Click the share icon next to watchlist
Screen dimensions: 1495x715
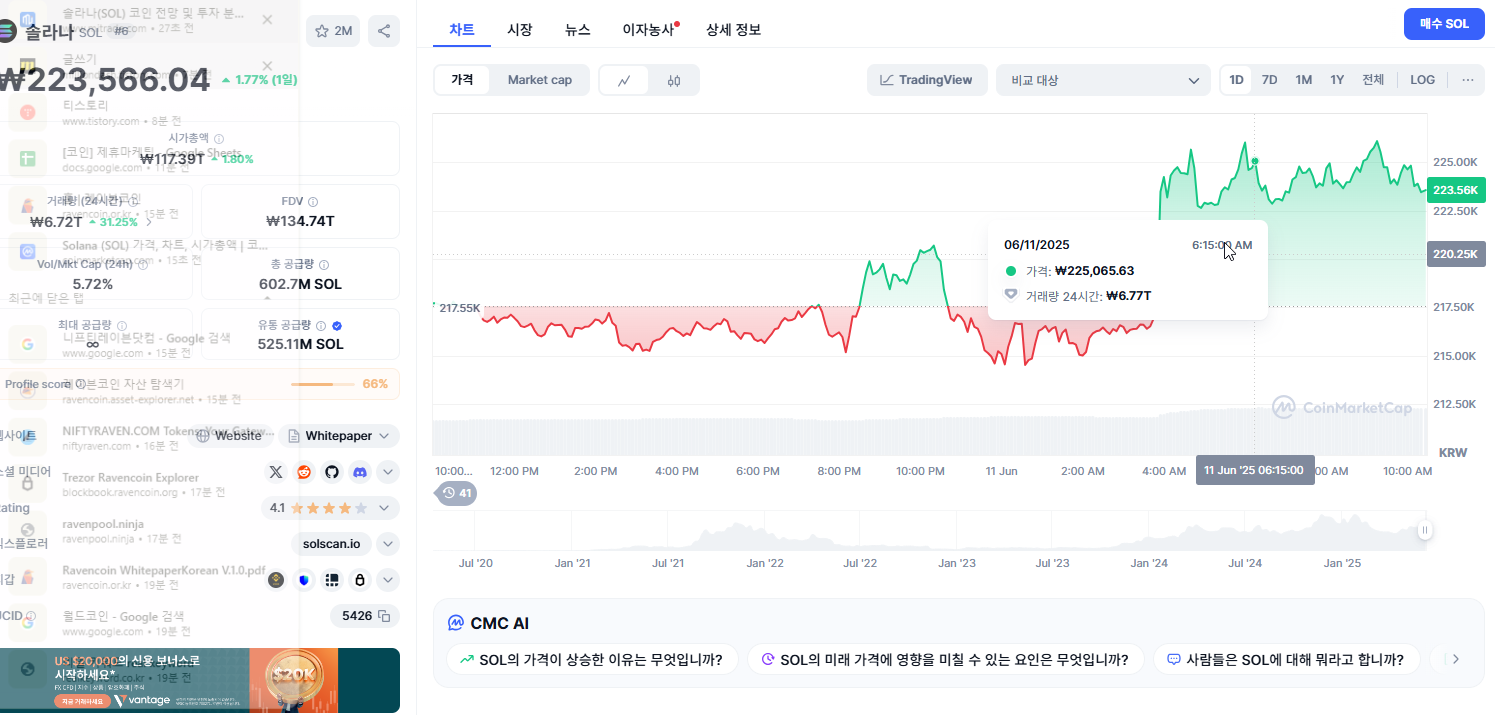click(x=384, y=31)
